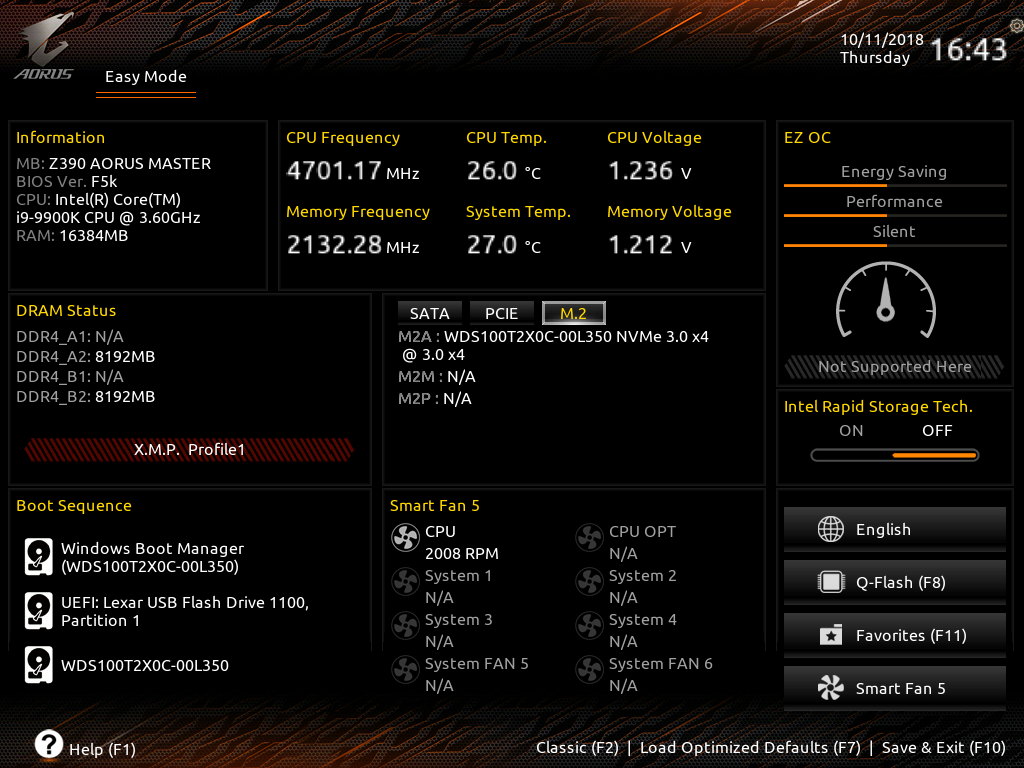The height and width of the screenshot is (768, 1024).
Task: Click the System 2 fan icon
Action: 589,582
